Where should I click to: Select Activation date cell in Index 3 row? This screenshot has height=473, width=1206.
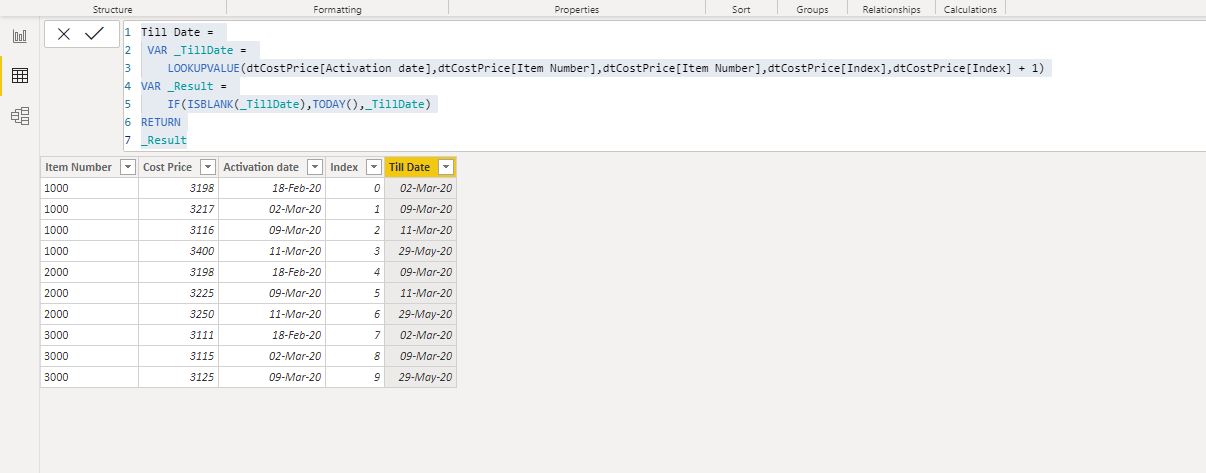(272, 251)
